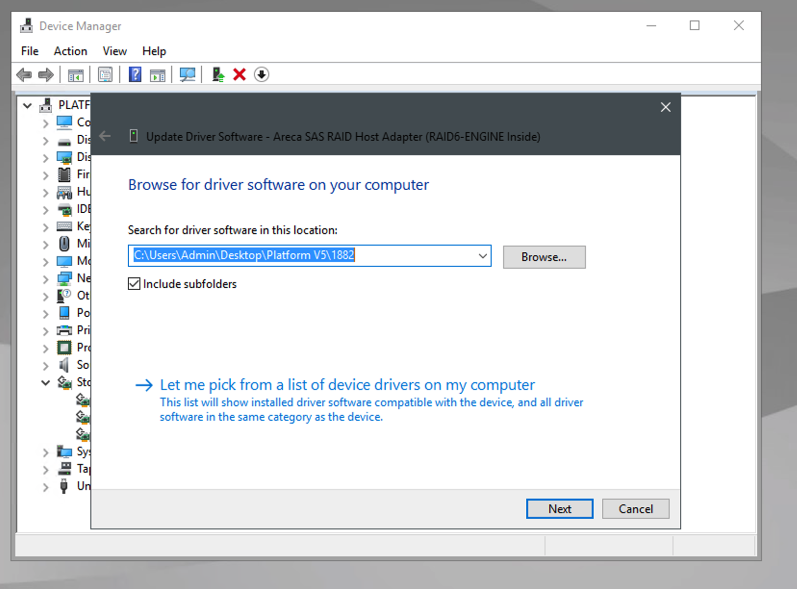797x589 pixels.
Task: Click the Update driver software toolbar icon
Action: [x=217, y=75]
